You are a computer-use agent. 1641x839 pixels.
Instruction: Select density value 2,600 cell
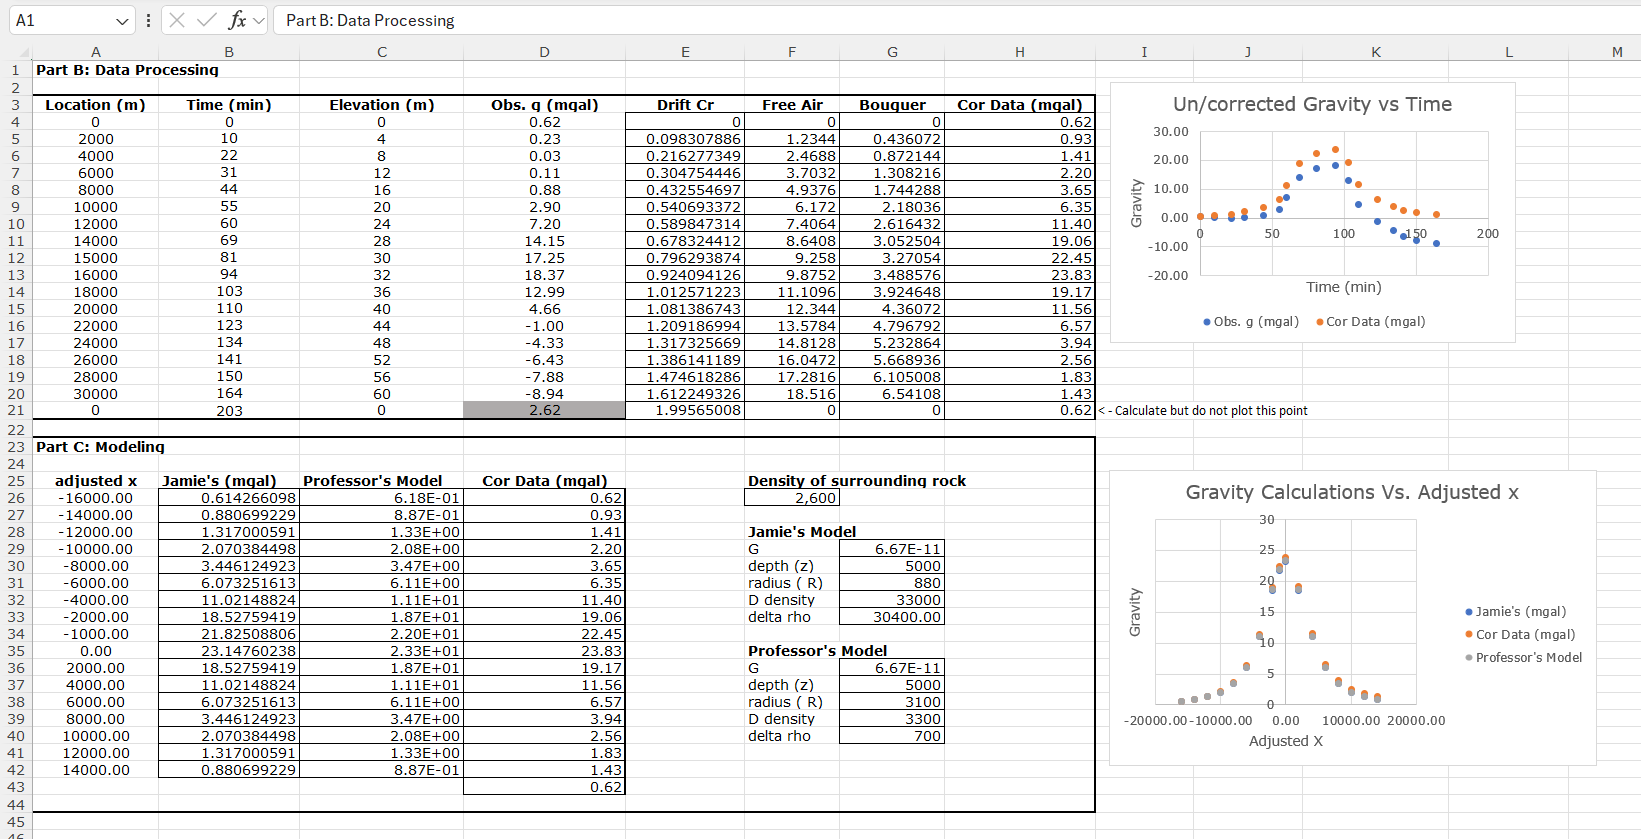click(x=792, y=498)
